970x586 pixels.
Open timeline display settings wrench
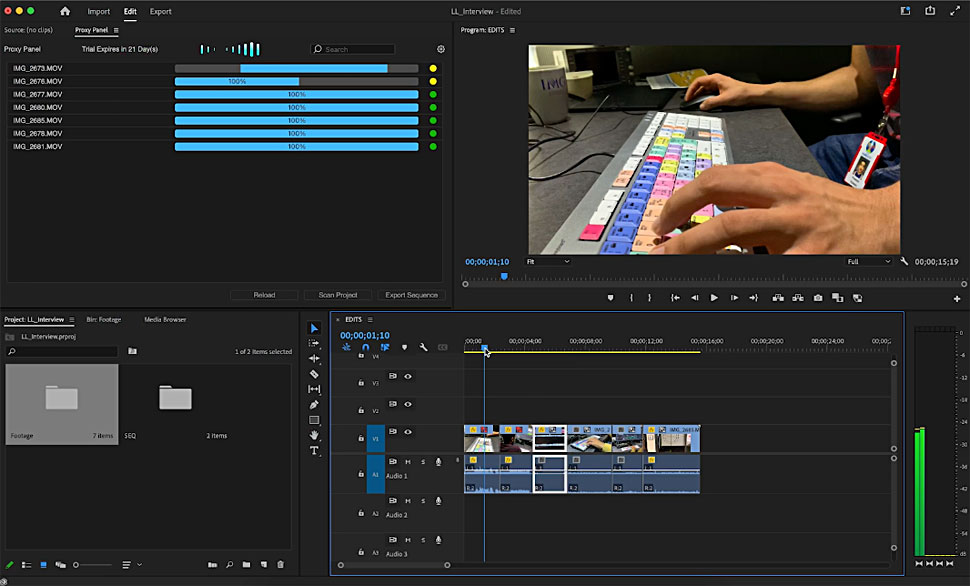pyautogui.click(x=424, y=347)
